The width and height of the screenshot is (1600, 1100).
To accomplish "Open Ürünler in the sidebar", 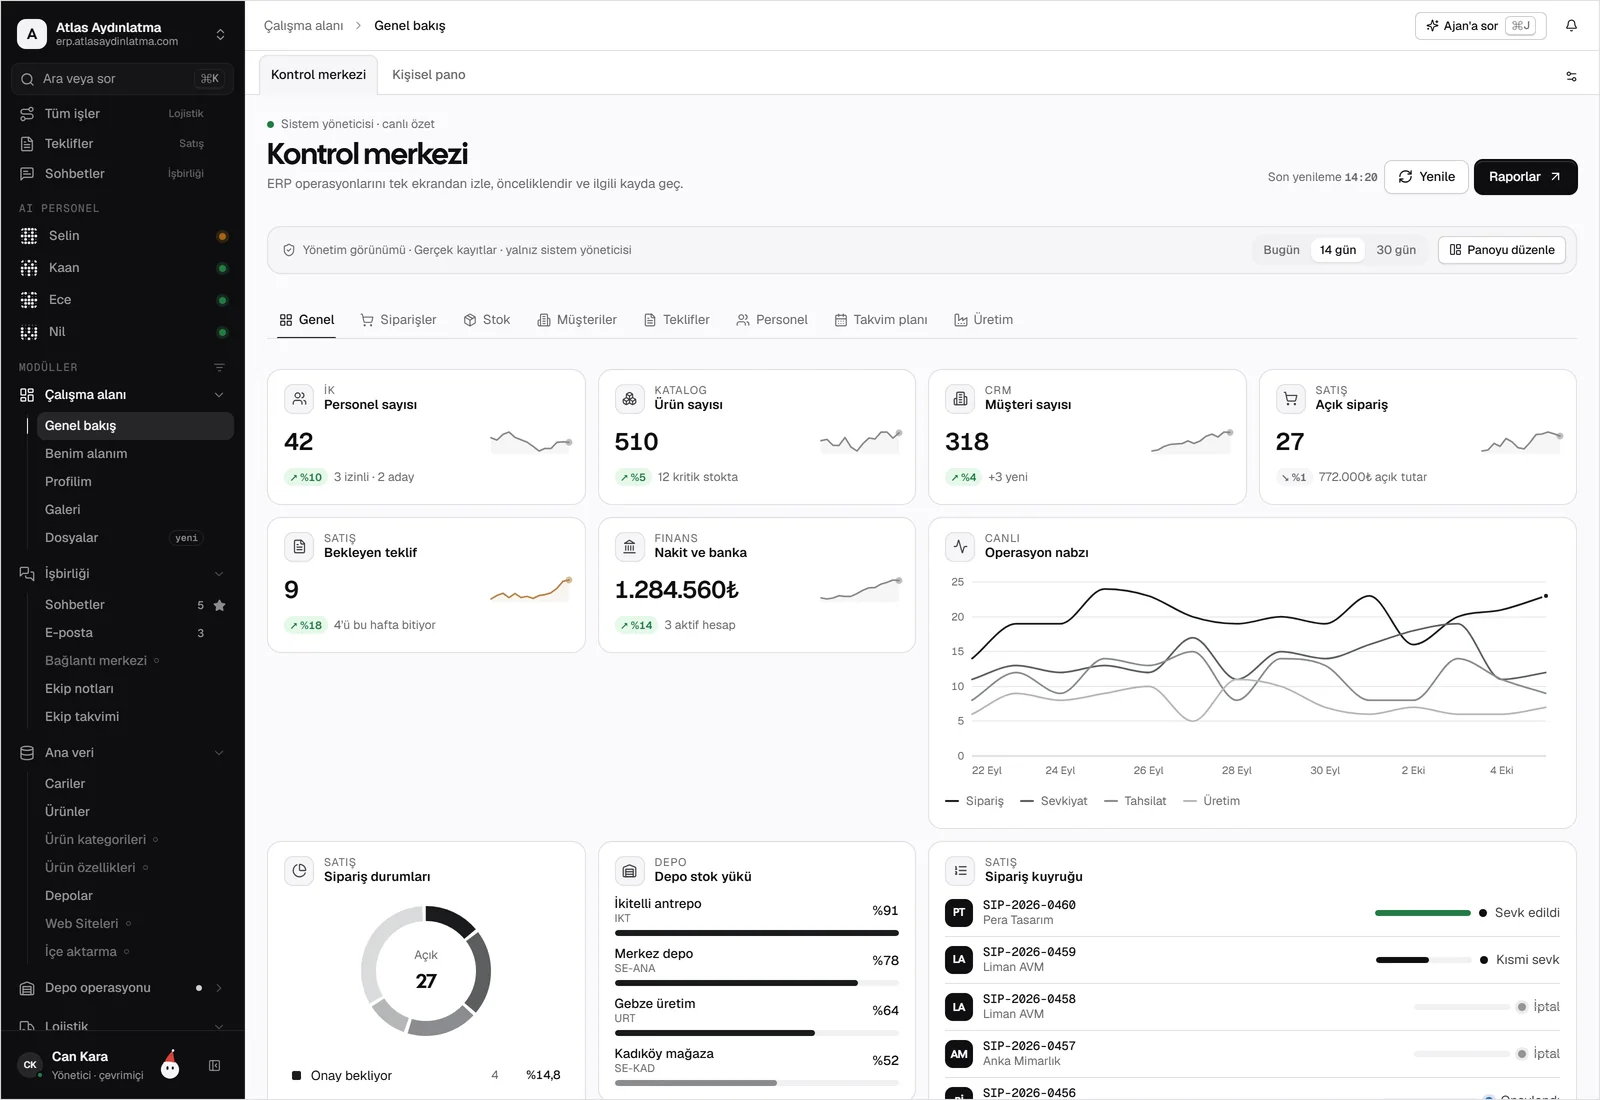I will click(x=67, y=812).
